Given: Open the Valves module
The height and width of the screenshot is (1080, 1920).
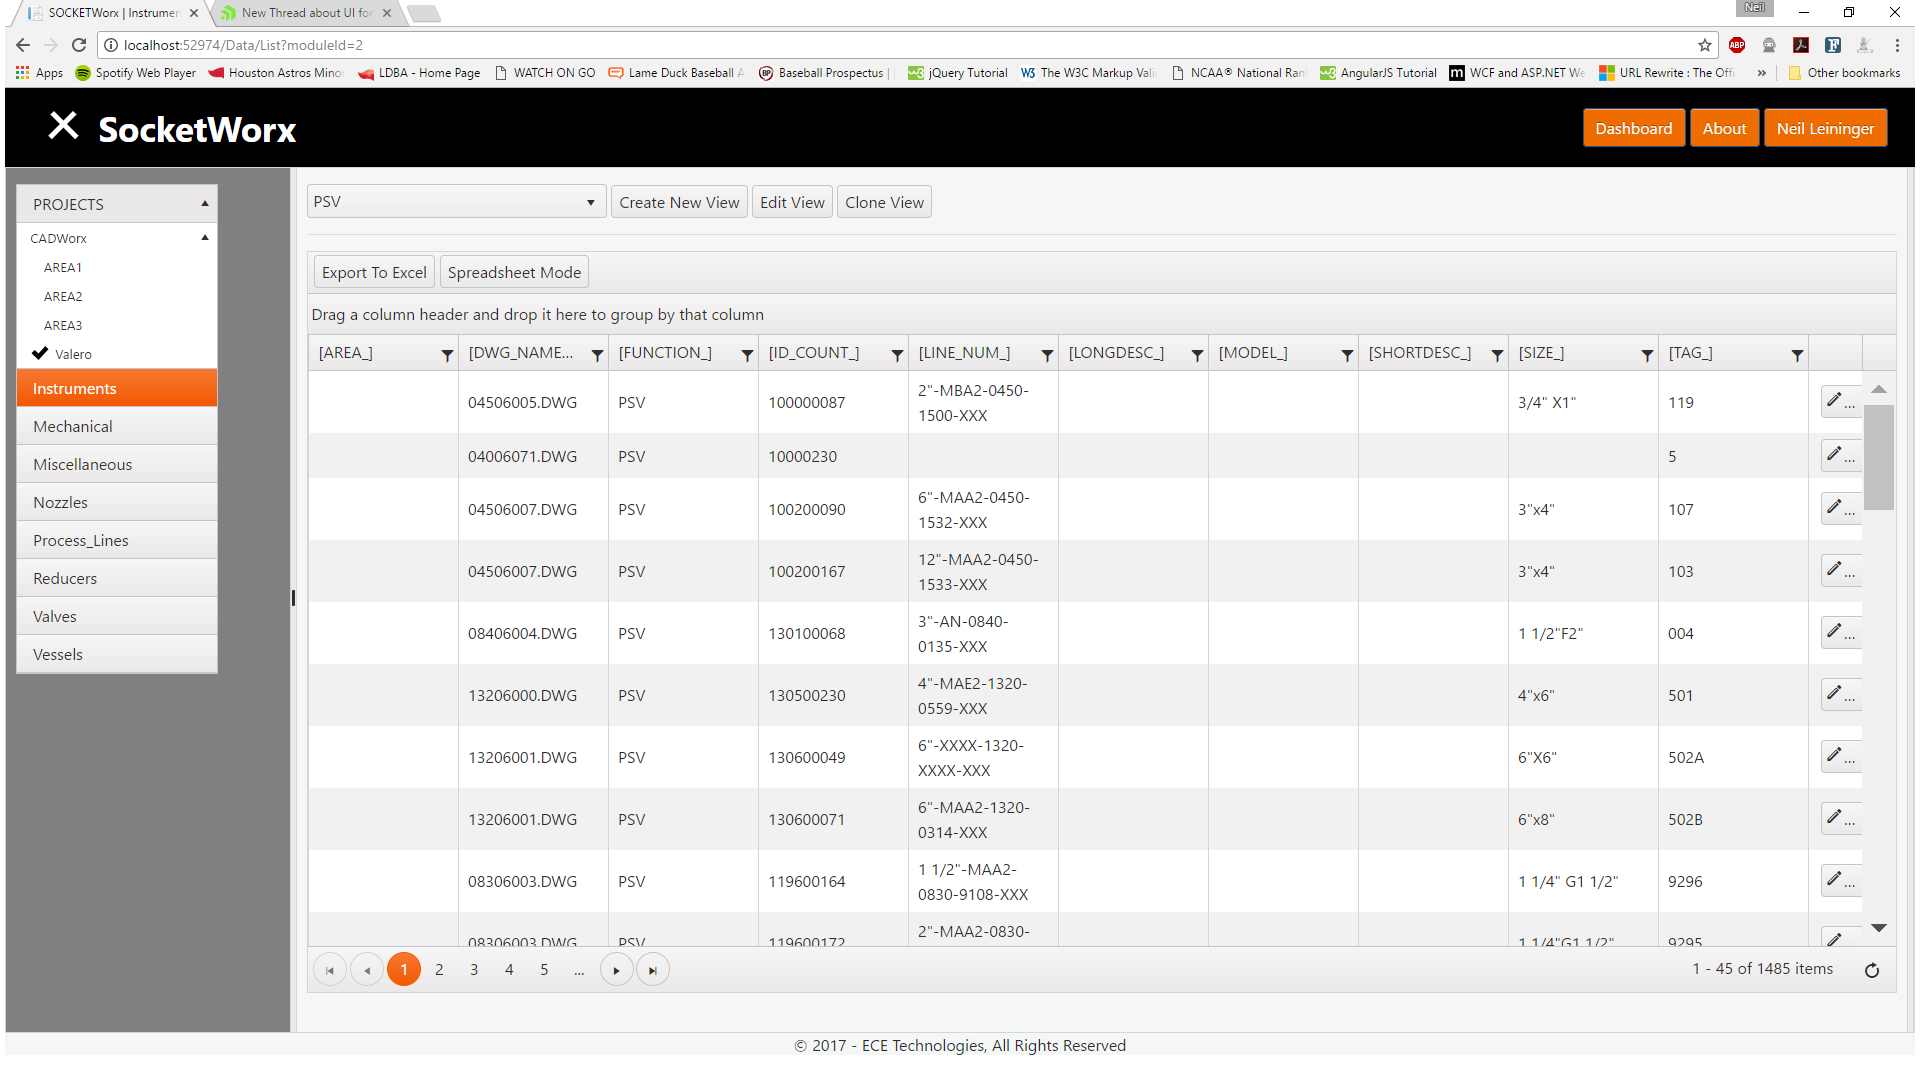Looking at the screenshot, I should point(55,616).
